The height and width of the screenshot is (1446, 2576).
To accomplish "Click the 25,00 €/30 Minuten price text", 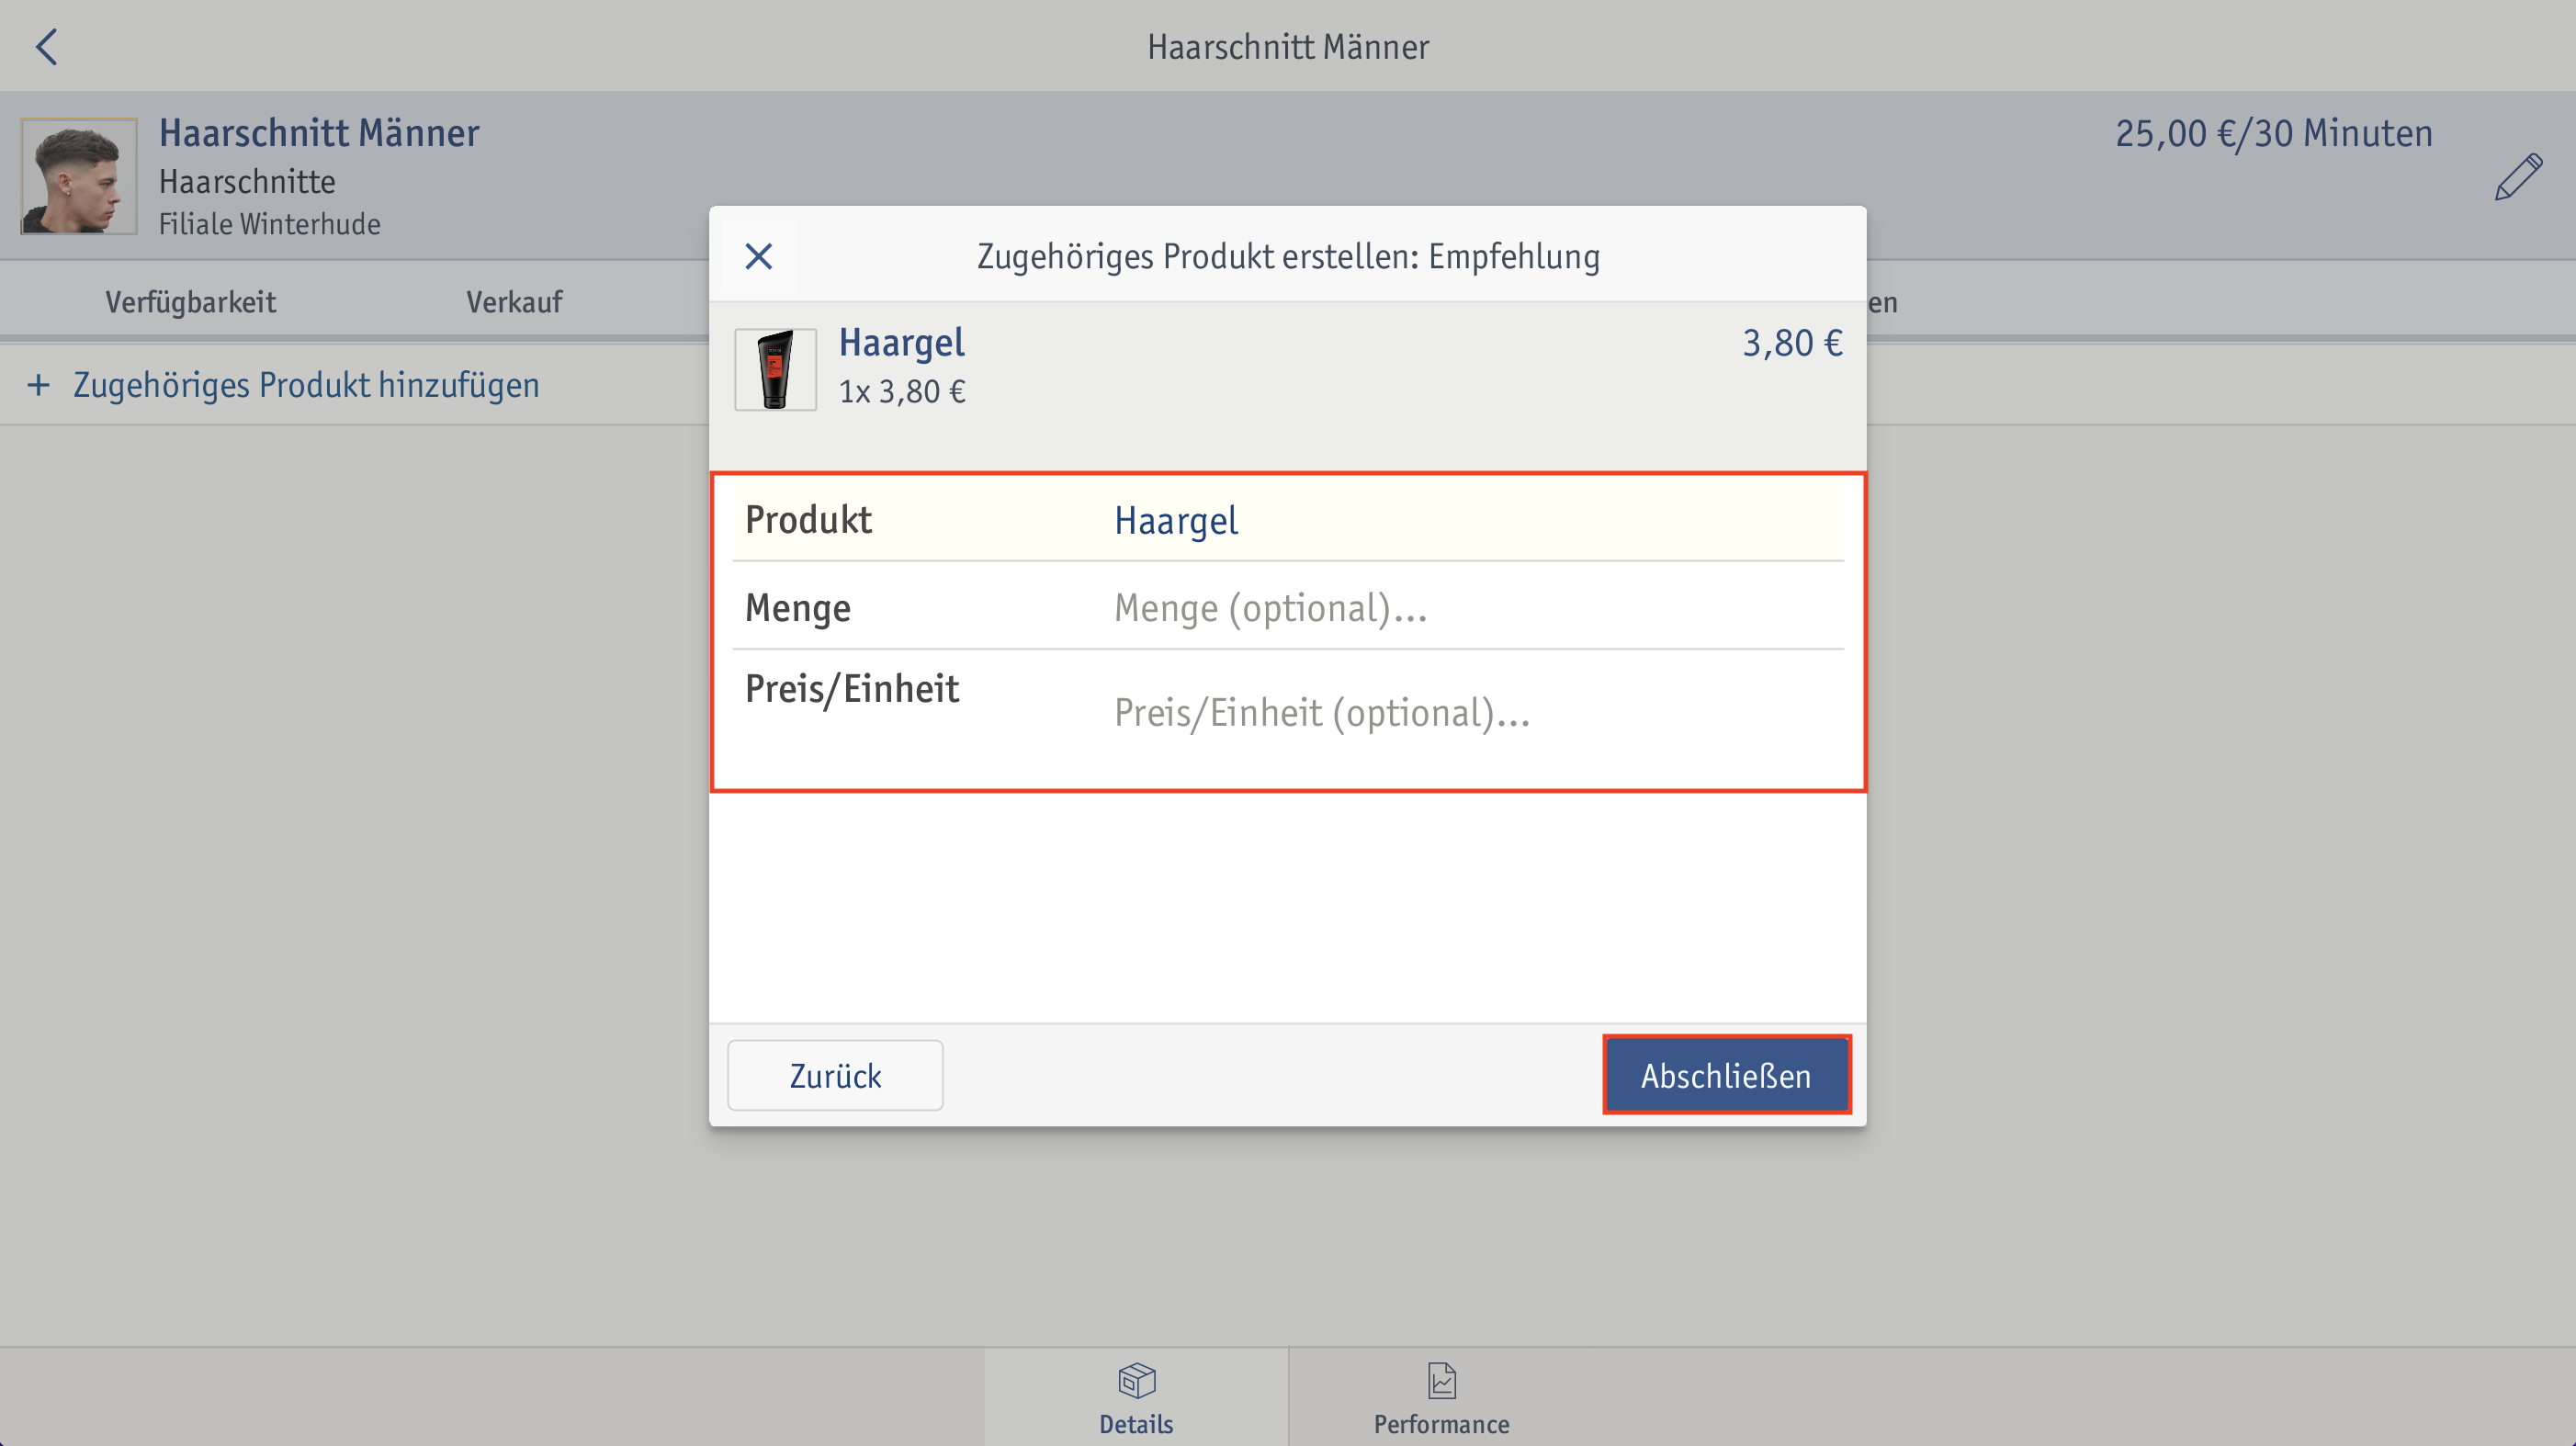I will tap(2273, 133).
